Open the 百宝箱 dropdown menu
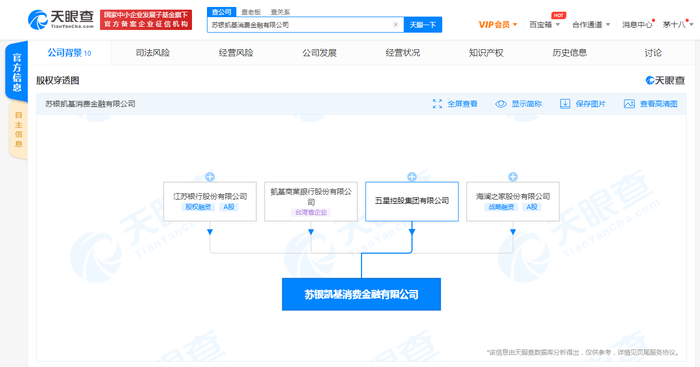700x367 pixels. 544,25
